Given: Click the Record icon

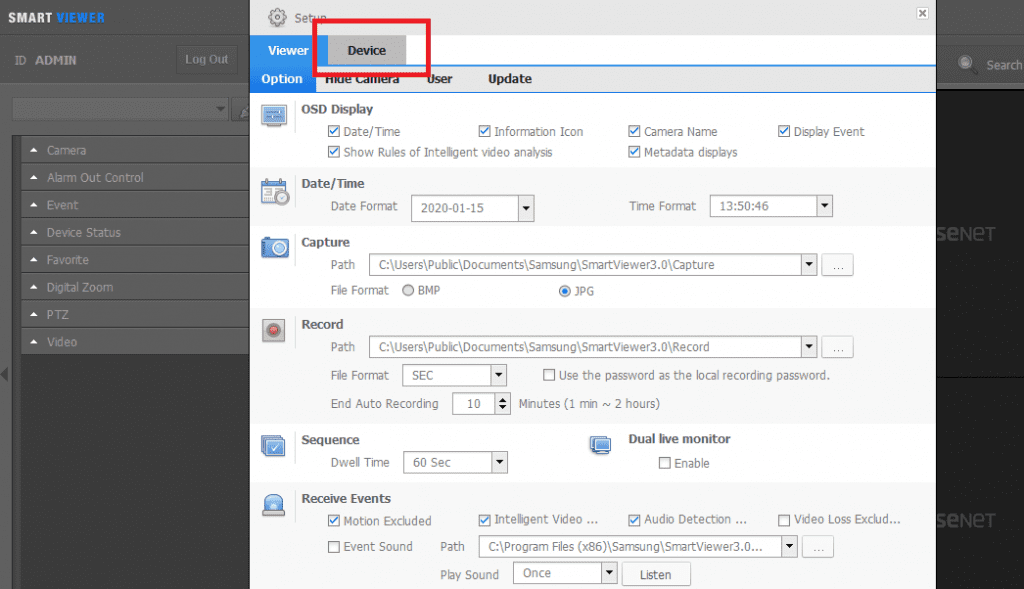Looking at the screenshot, I should pyautogui.click(x=274, y=330).
